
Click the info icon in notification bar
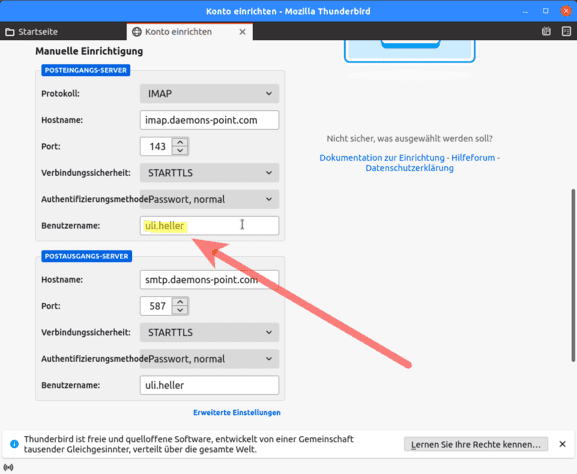point(14,444)
